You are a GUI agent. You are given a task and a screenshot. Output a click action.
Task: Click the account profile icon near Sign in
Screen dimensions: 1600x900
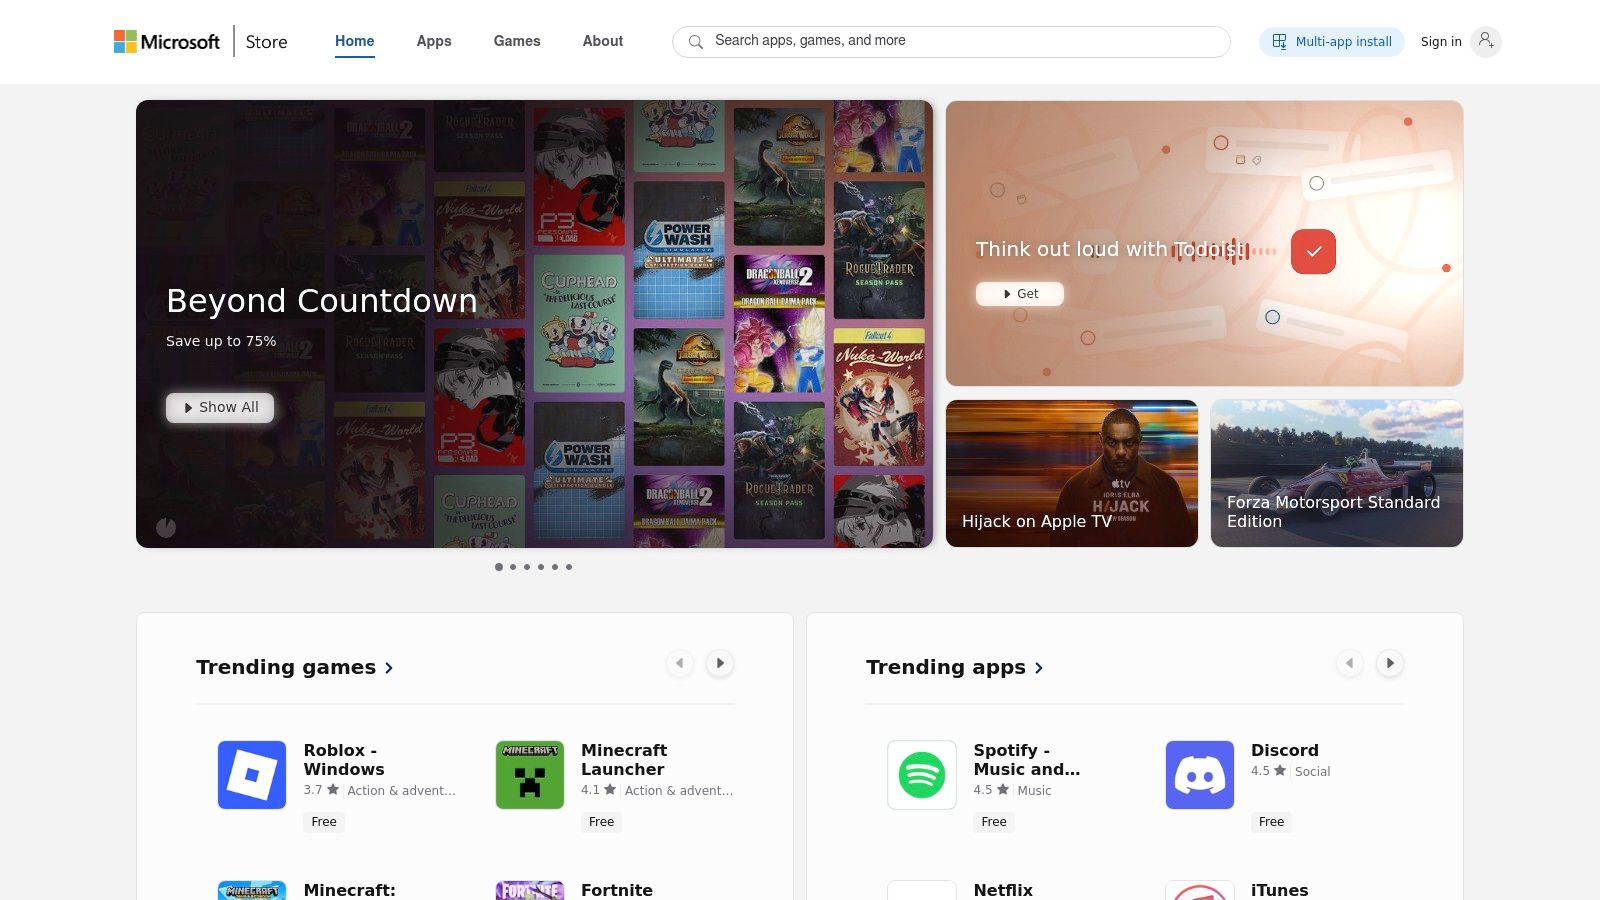tap(1487, 41)
